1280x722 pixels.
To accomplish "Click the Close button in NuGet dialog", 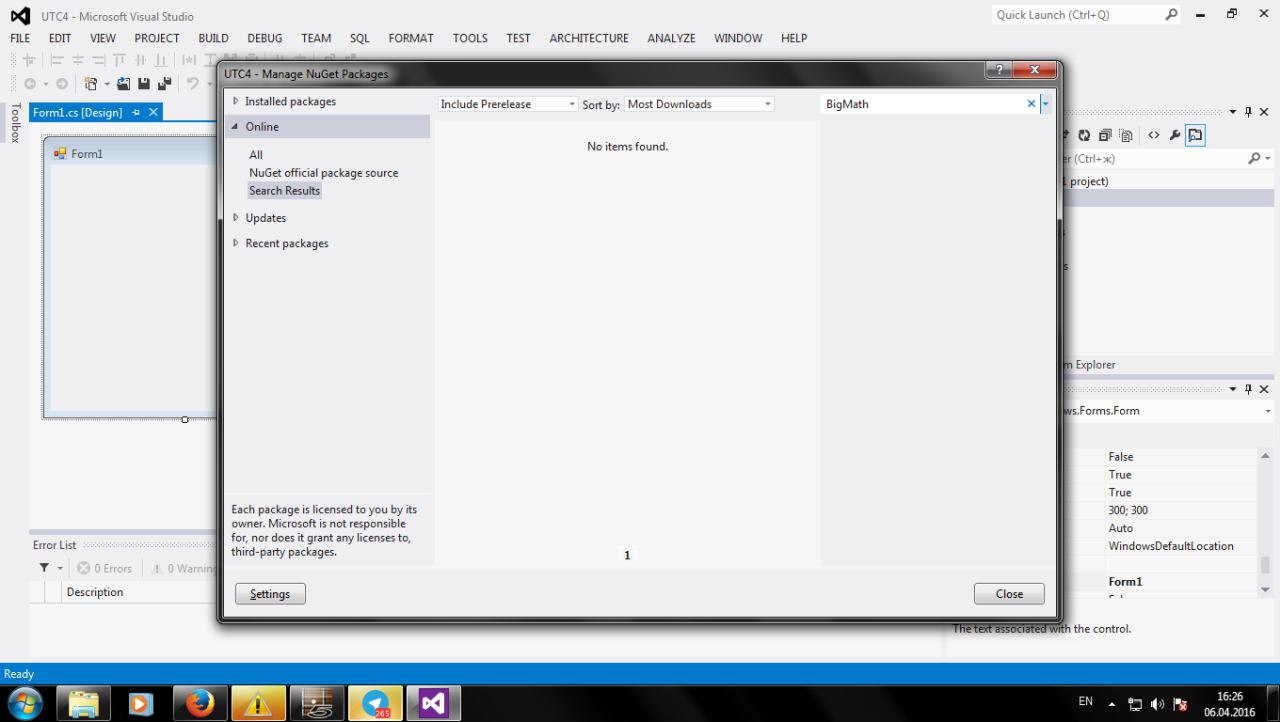I will tap(1009, 594).
